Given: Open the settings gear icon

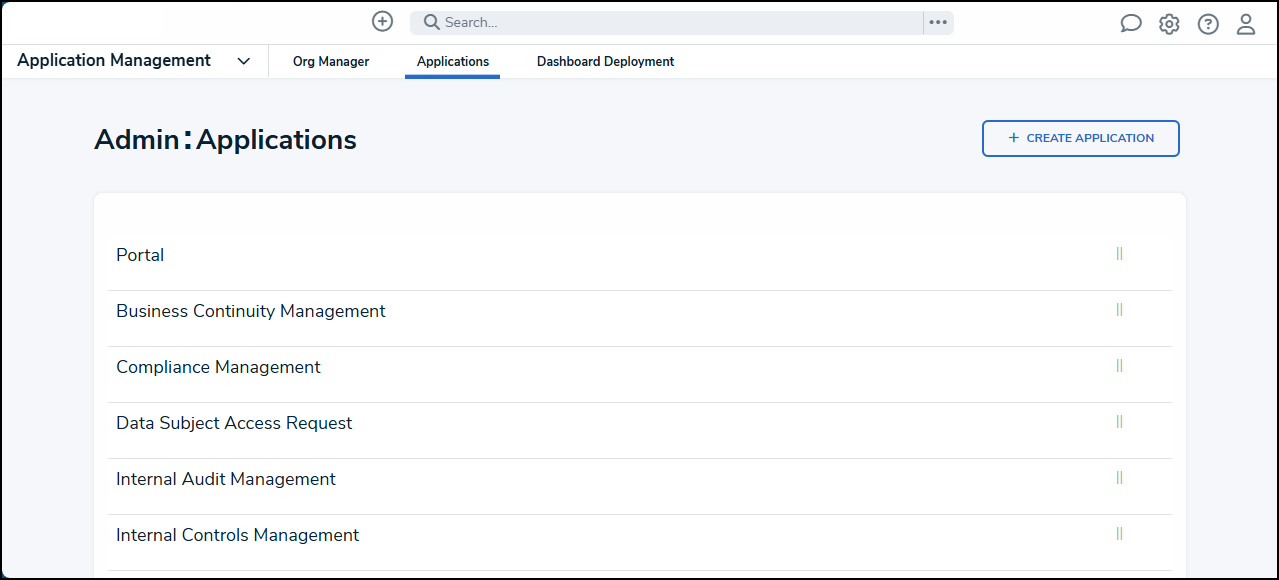Looking at the screenshot, I should click(x=1169, y=24).
